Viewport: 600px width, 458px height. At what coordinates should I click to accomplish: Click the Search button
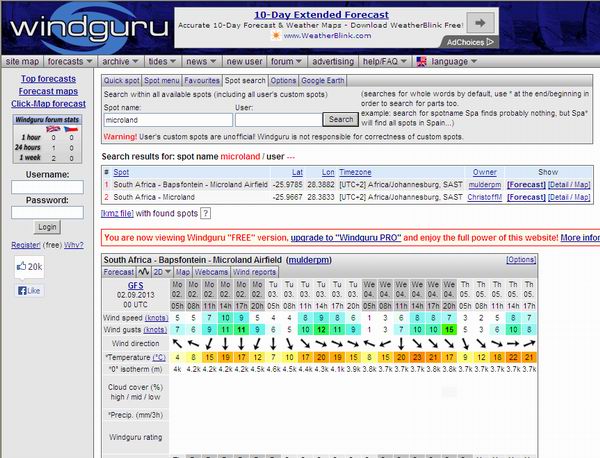341,119
